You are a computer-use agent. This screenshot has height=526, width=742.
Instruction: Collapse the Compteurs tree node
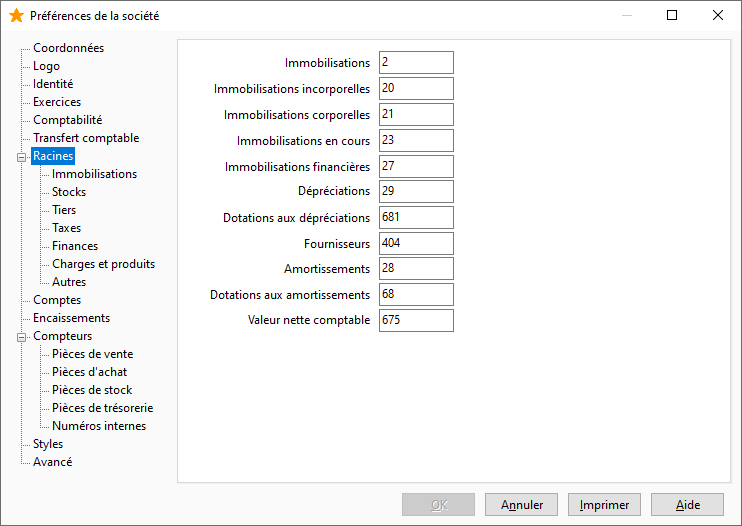pyautogui.click(x=21, y=337)
